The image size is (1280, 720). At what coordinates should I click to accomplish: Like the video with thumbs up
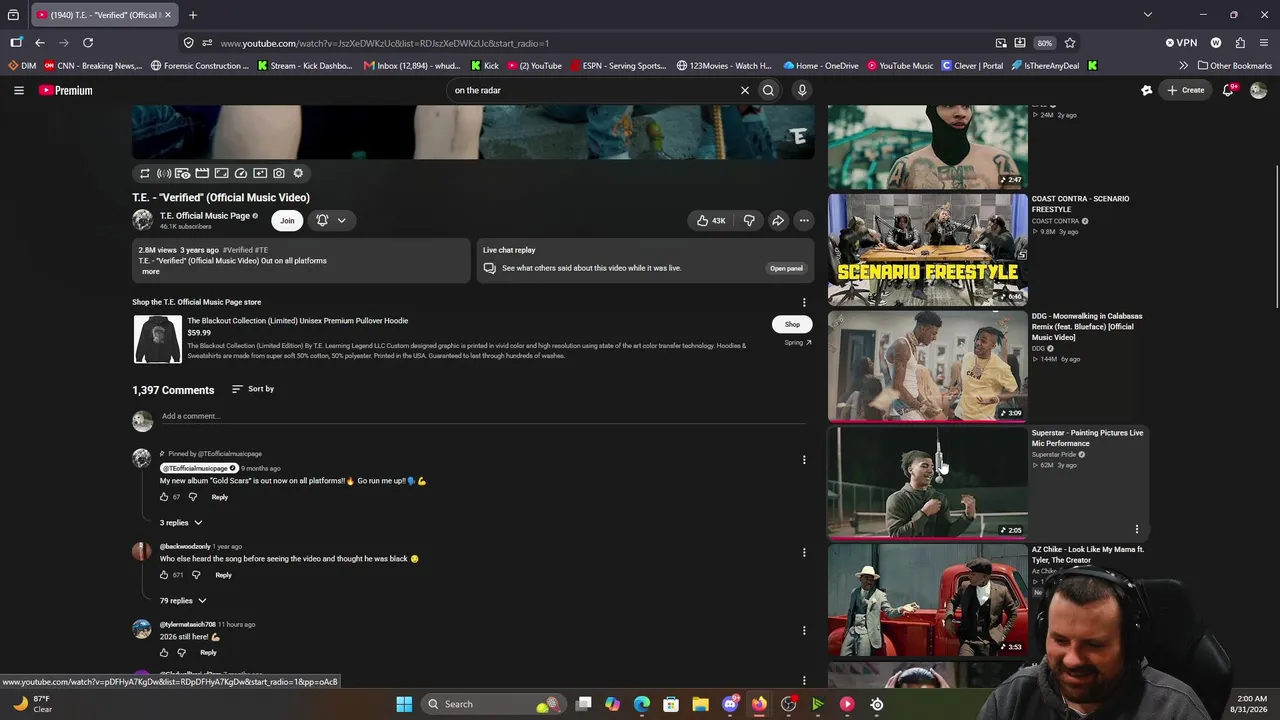pyautogui.click(x=711, y=220)
